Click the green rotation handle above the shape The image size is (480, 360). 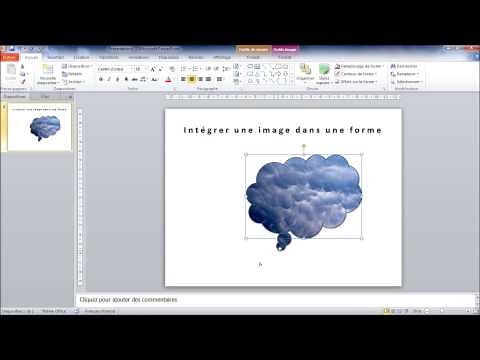304,146
